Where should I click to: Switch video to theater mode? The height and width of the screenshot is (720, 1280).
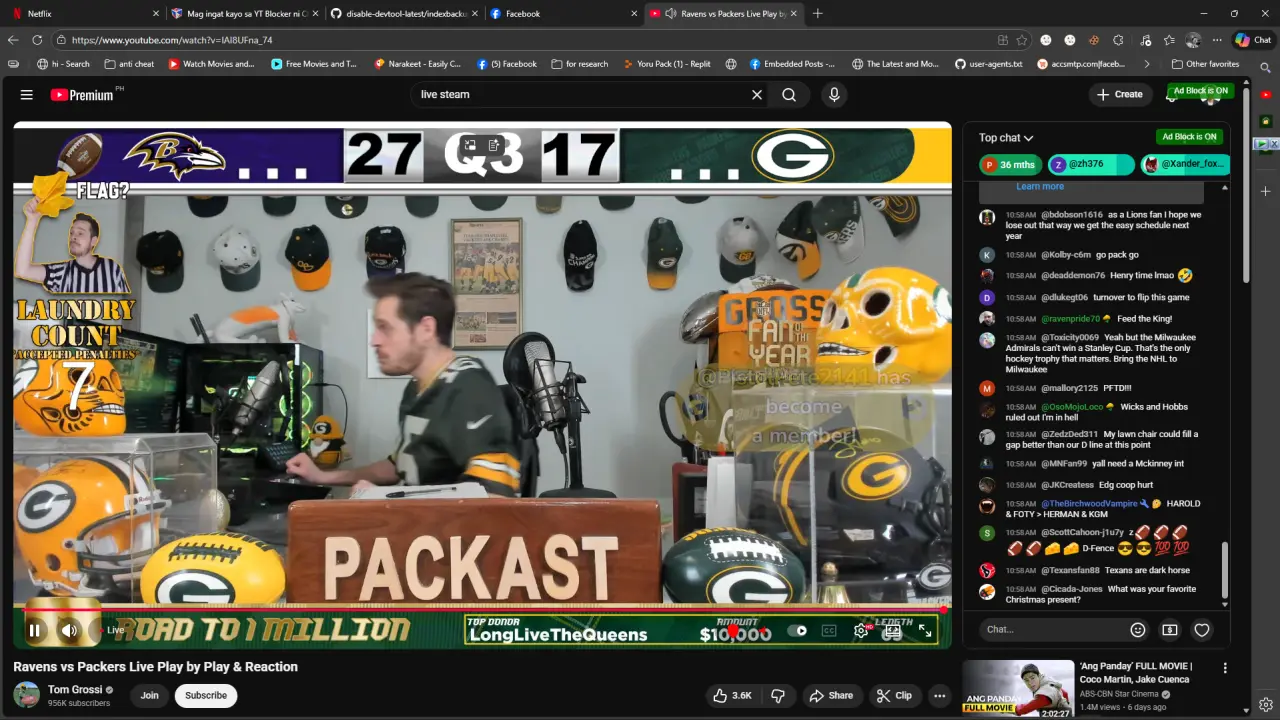pyautogui.click(x=892, y=631)
